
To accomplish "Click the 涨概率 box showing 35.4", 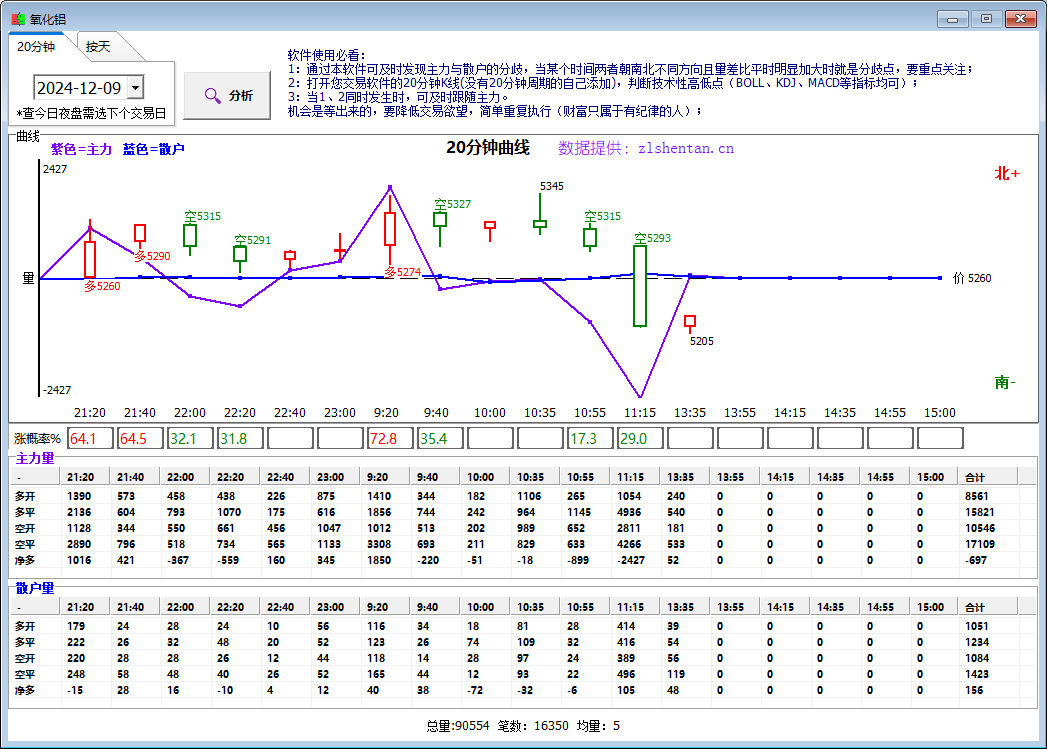I will coord(440,439).
